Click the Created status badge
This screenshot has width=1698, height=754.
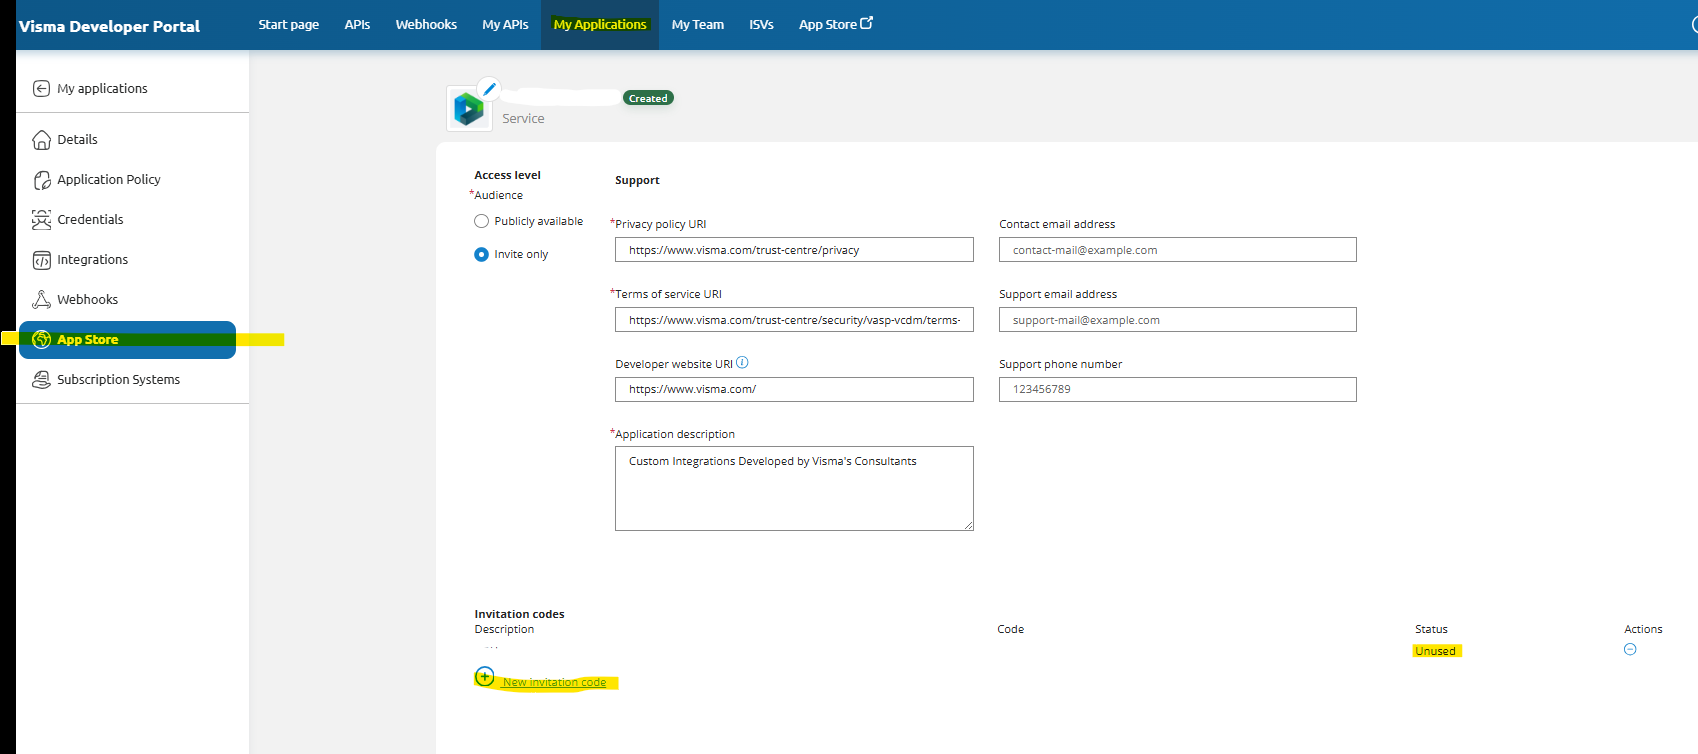pyautogui.click(x=648, y=98)
